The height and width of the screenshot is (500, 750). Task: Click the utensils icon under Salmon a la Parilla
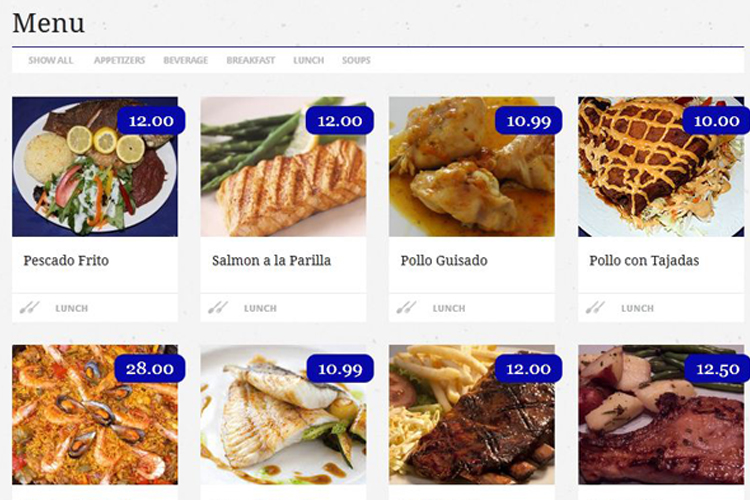click(x=218, y=307)
